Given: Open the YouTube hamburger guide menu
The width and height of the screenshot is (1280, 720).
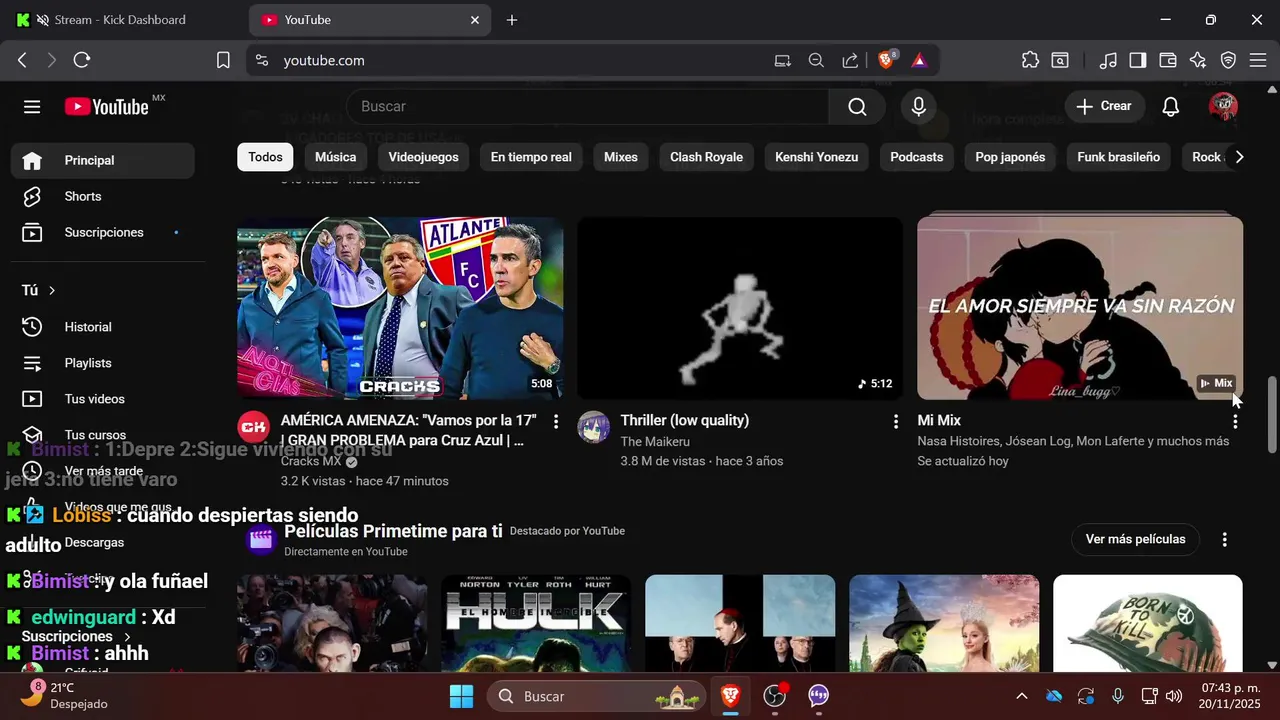Looking at the screenshot, I should click(x=32, y=107).
